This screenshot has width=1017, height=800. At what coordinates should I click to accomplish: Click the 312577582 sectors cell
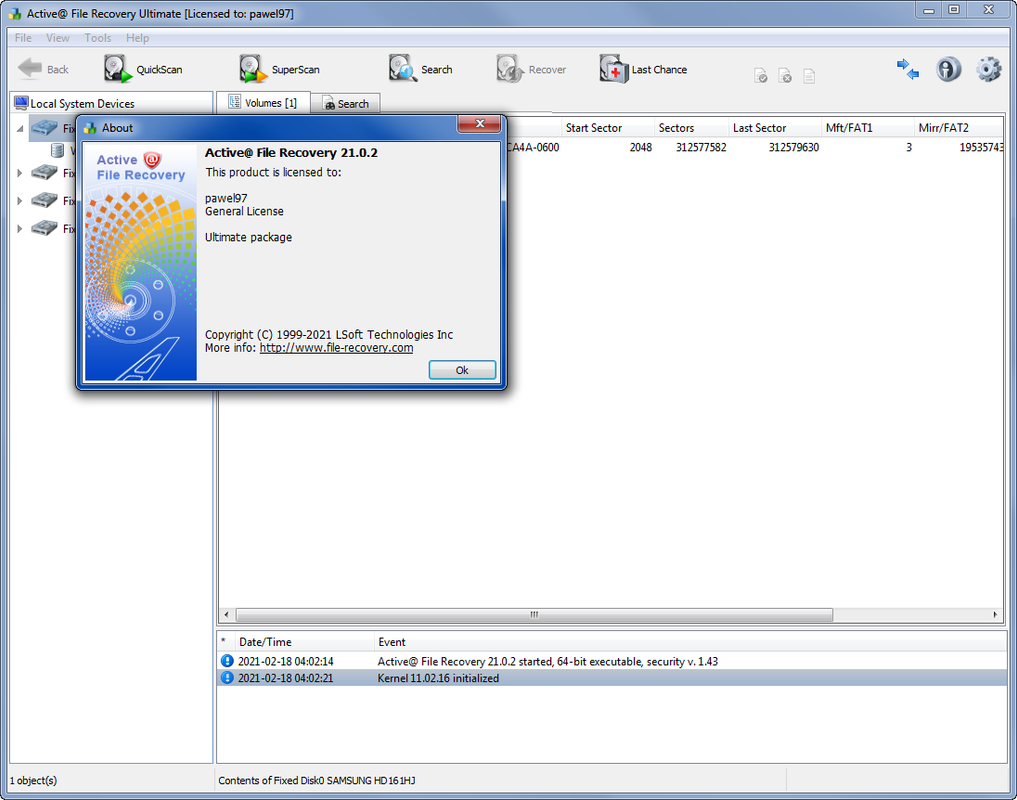click(700, 147)
